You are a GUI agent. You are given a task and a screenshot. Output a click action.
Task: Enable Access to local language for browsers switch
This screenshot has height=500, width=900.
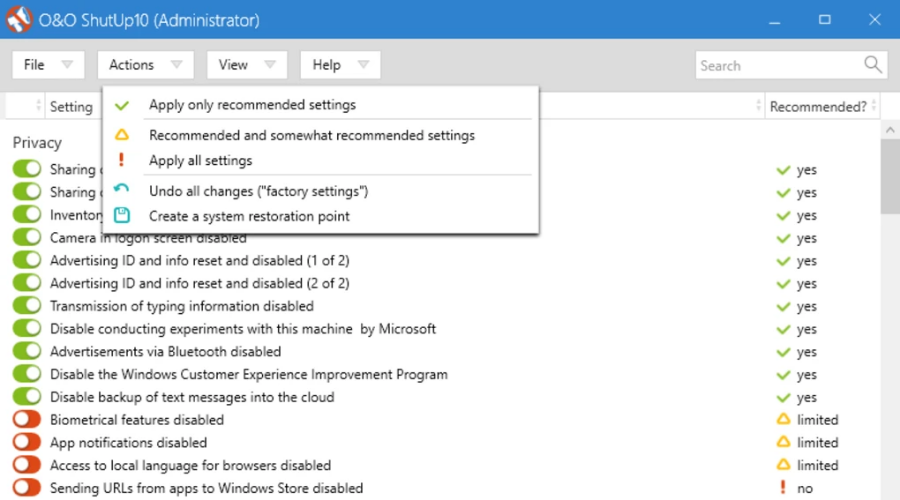coord(27,464)
